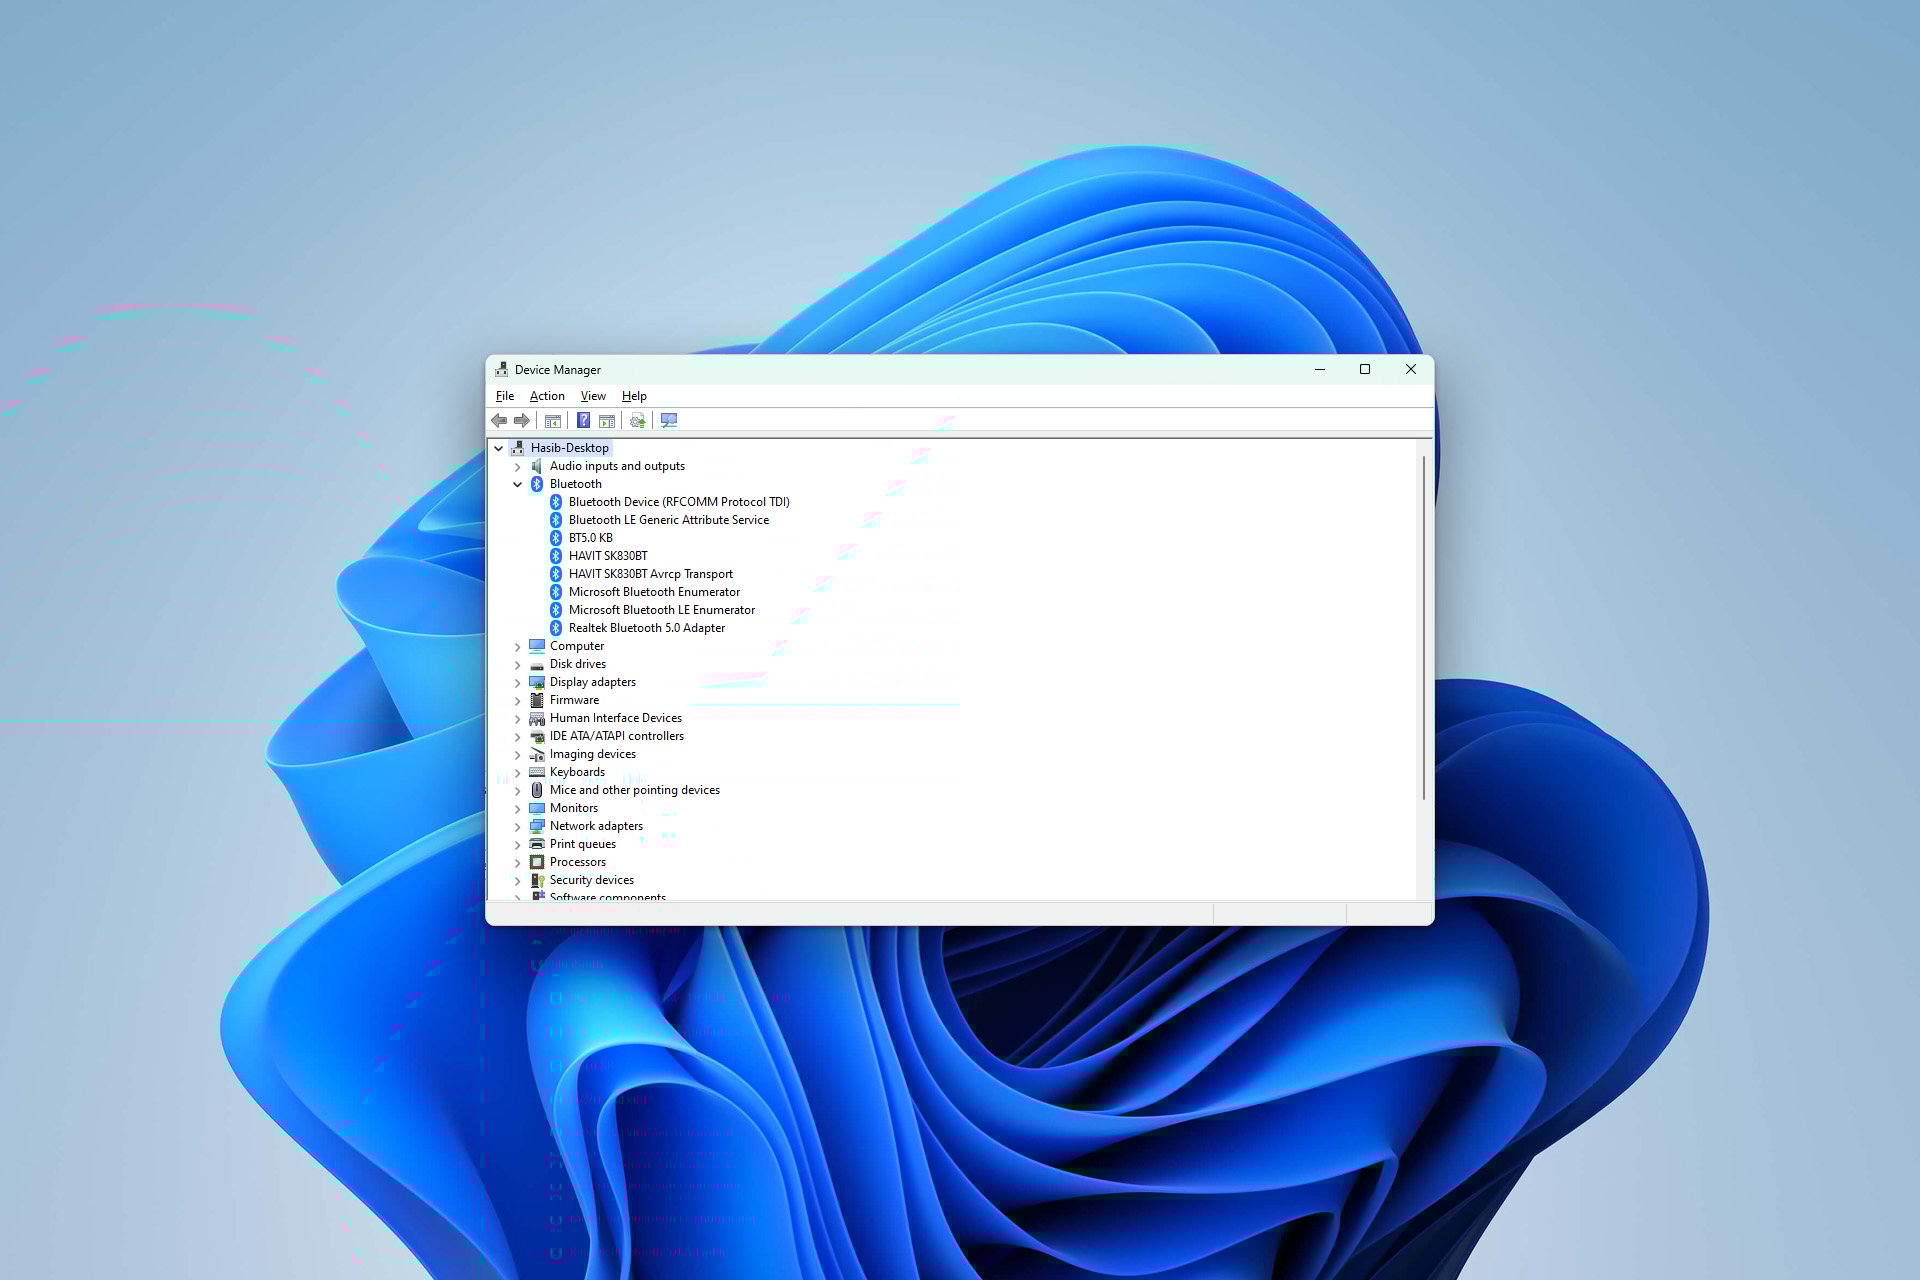This screenshot has width=1920, height=1280.
Task: Expand the Processors category
Action: tap(517, 862)
